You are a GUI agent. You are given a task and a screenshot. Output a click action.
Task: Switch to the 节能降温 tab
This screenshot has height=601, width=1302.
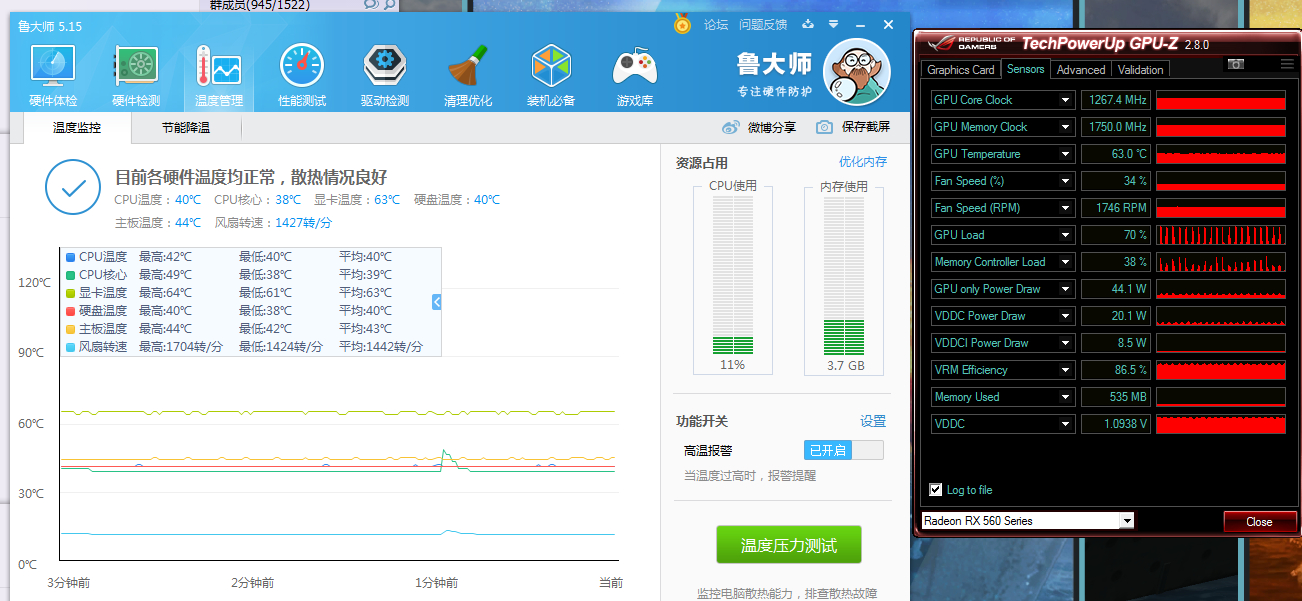pos(186,128)
